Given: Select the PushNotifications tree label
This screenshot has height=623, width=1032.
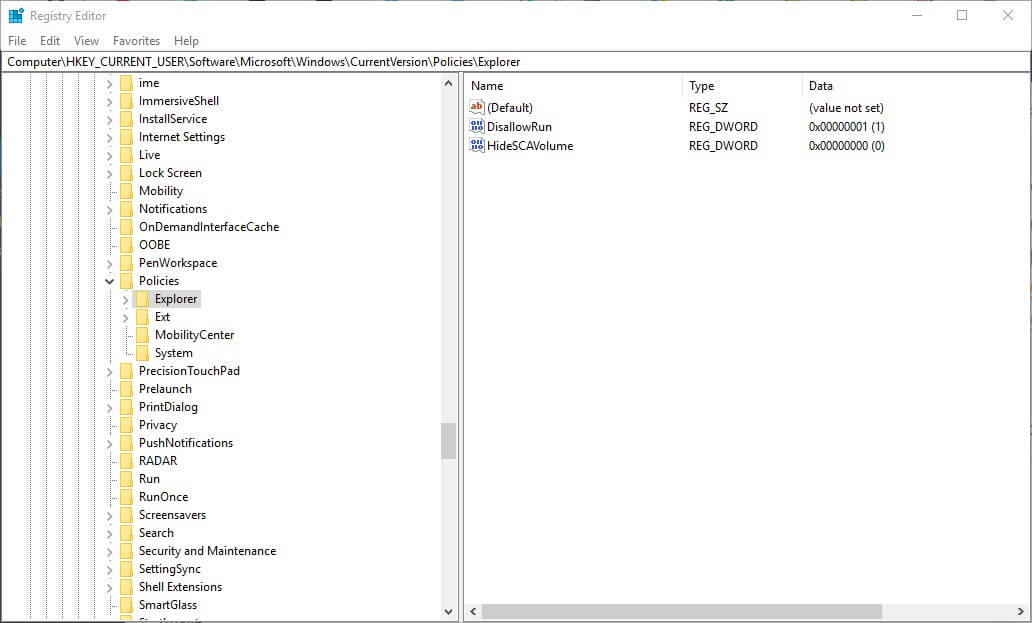Looking at the screenshot, I should (186, 443).
